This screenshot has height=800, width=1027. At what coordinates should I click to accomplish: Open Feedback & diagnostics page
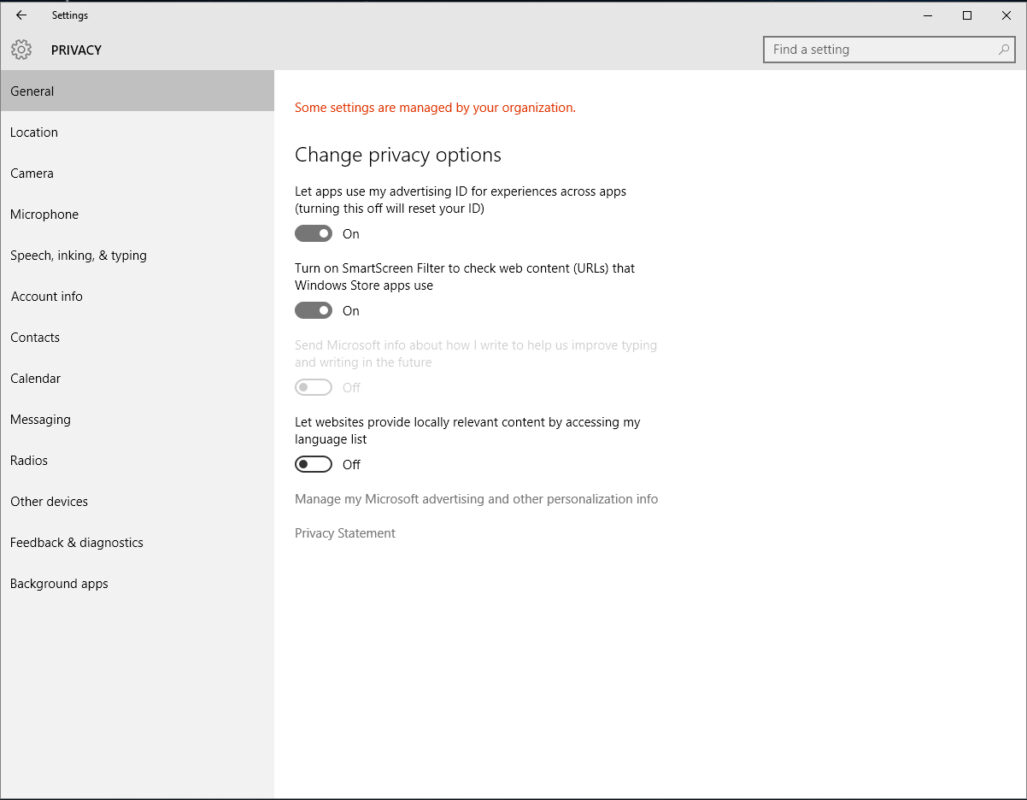tap(137, 543)
